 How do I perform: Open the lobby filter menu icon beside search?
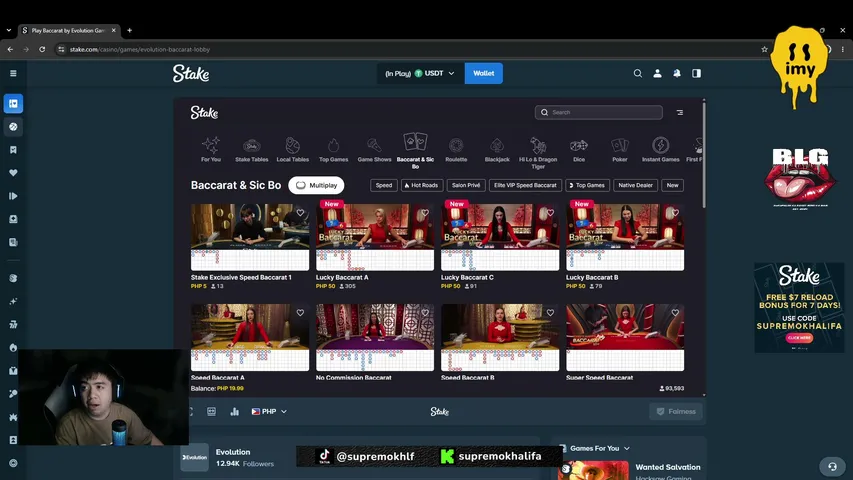pyautogui.click(x=679, y=113)
